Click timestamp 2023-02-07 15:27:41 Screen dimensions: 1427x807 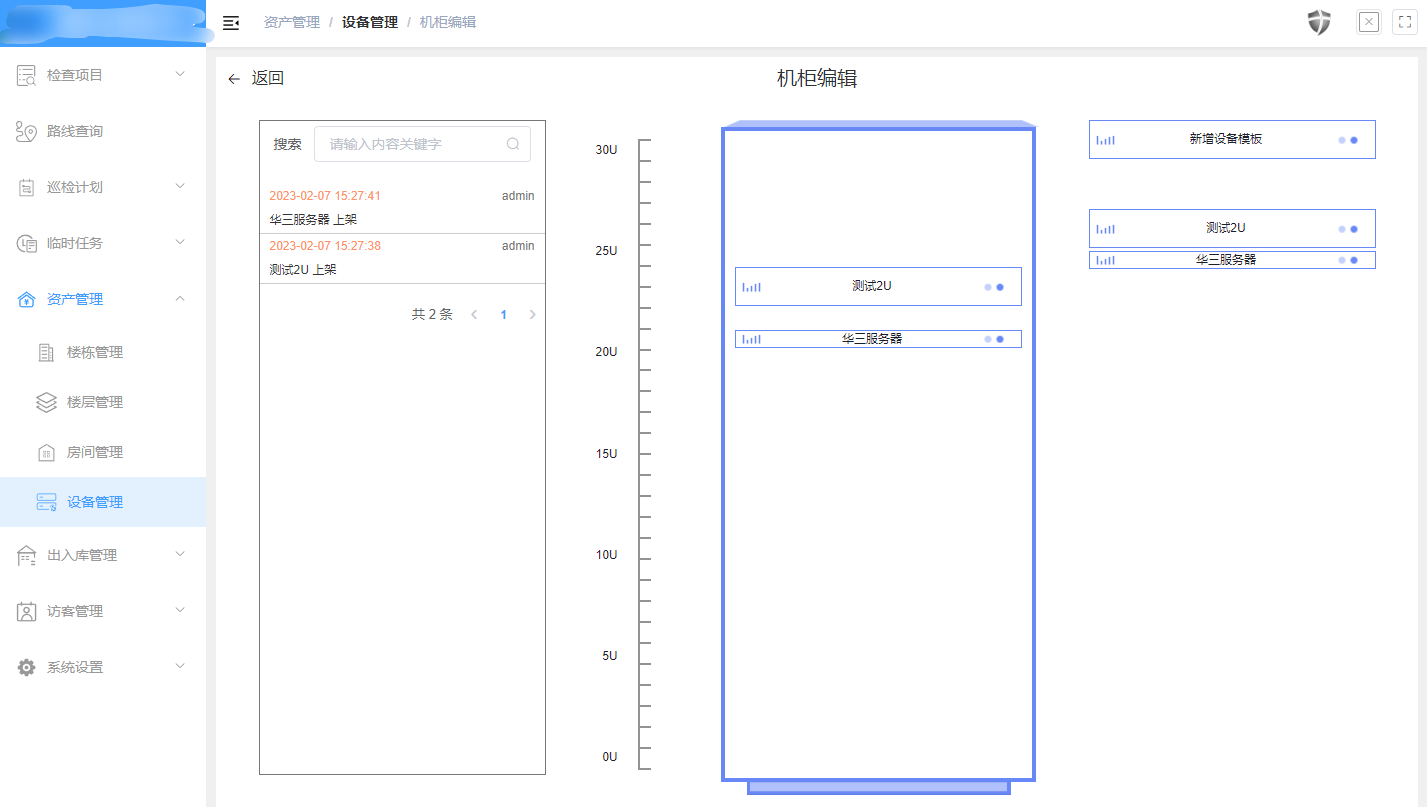click(325, 196)
